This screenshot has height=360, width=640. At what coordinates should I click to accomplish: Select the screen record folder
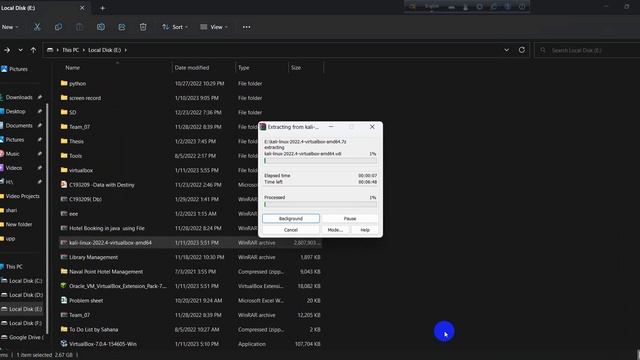pyautogui.click(x=85, y=98)
